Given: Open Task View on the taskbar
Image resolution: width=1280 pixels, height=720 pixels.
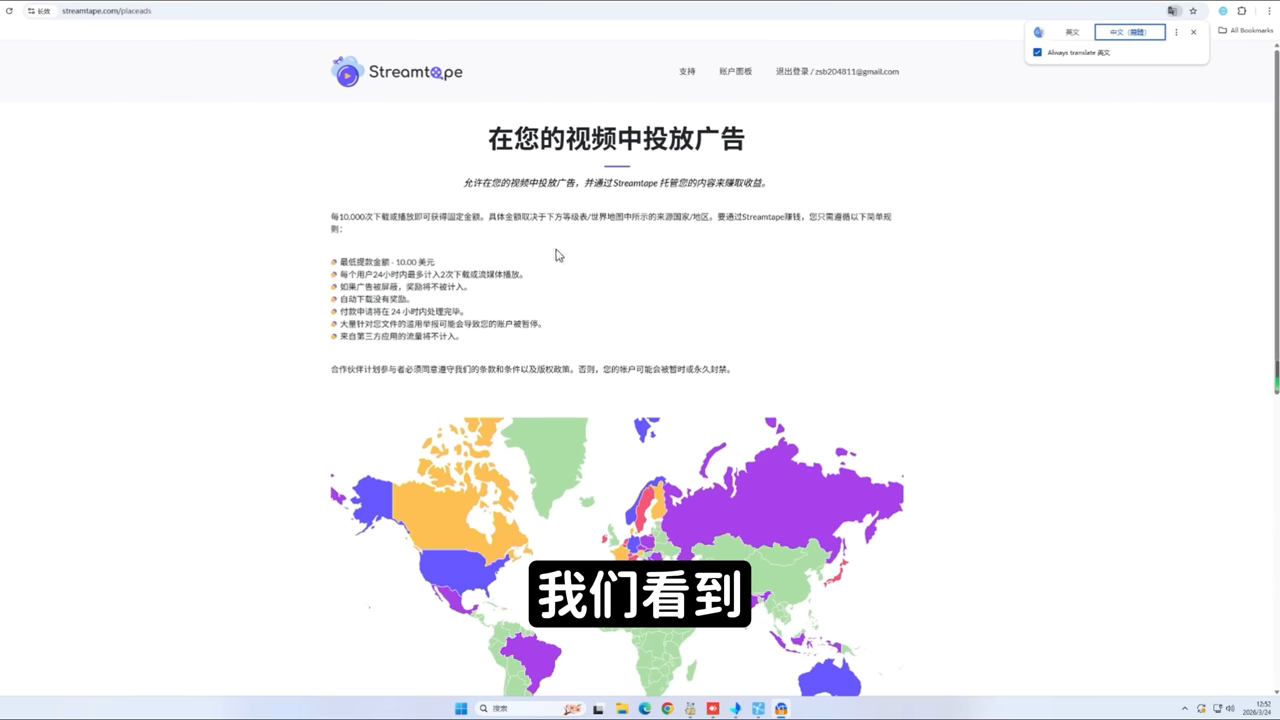Looking at the screenshot, I should point(598,708).
